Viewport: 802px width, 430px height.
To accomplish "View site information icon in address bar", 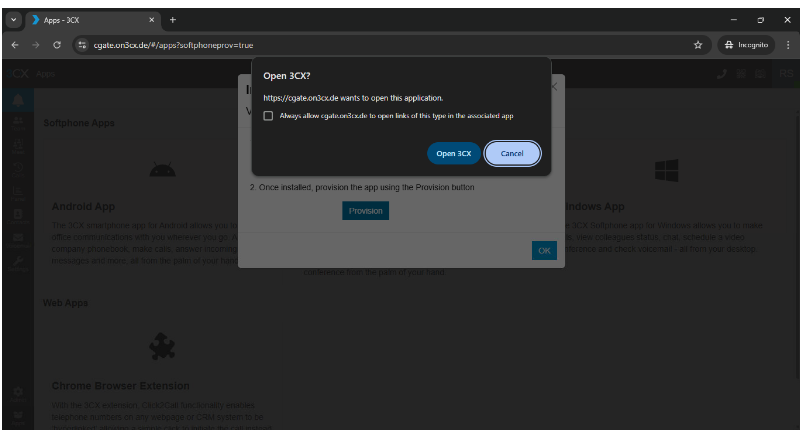I will [83, 45].
